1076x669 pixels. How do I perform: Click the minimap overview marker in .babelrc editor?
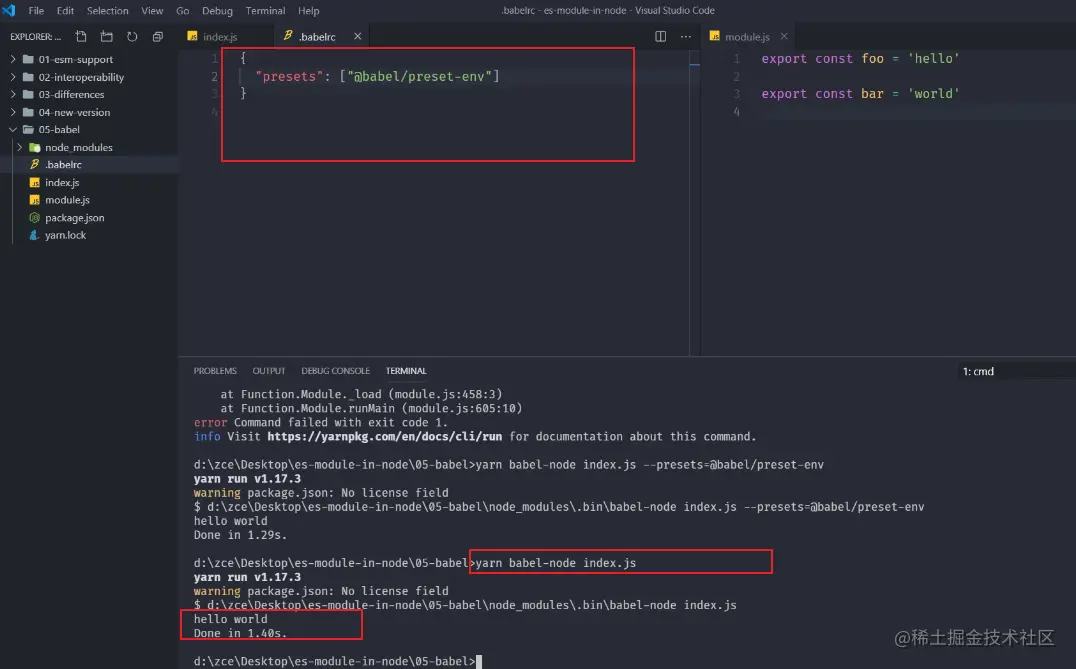pos(694,64)
